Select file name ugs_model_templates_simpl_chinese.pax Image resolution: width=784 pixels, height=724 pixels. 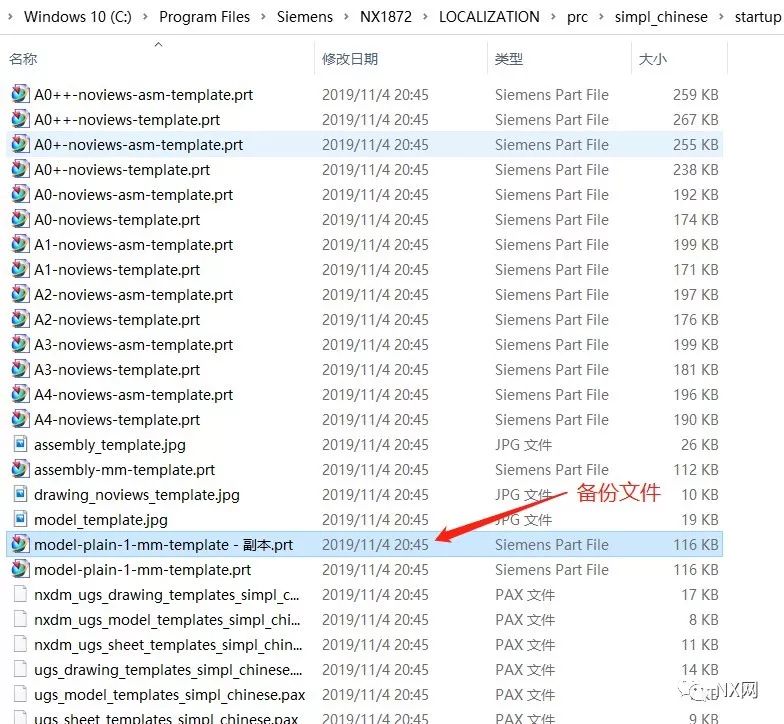tap(170, 694)
